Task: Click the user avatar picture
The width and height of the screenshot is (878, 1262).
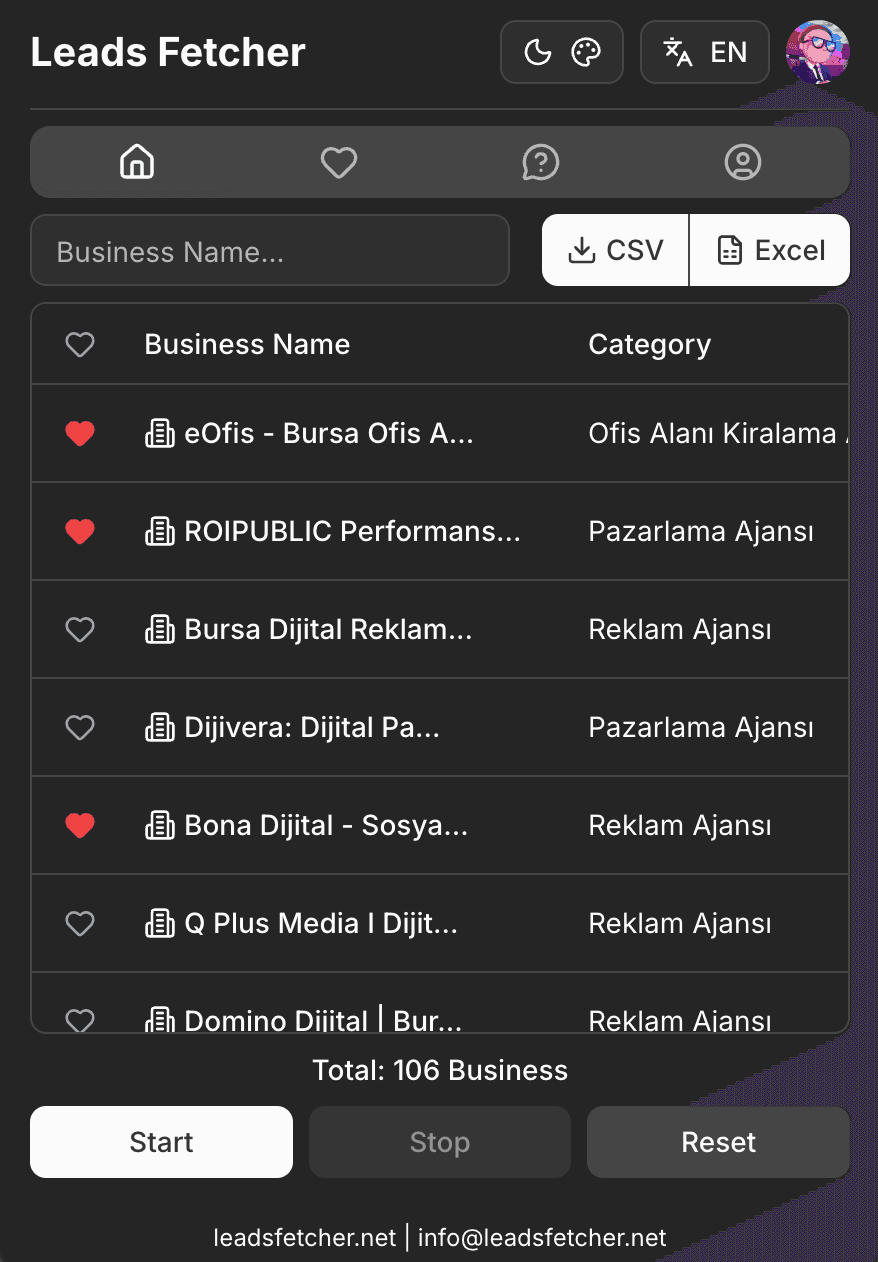Action: tap(817, 52)
